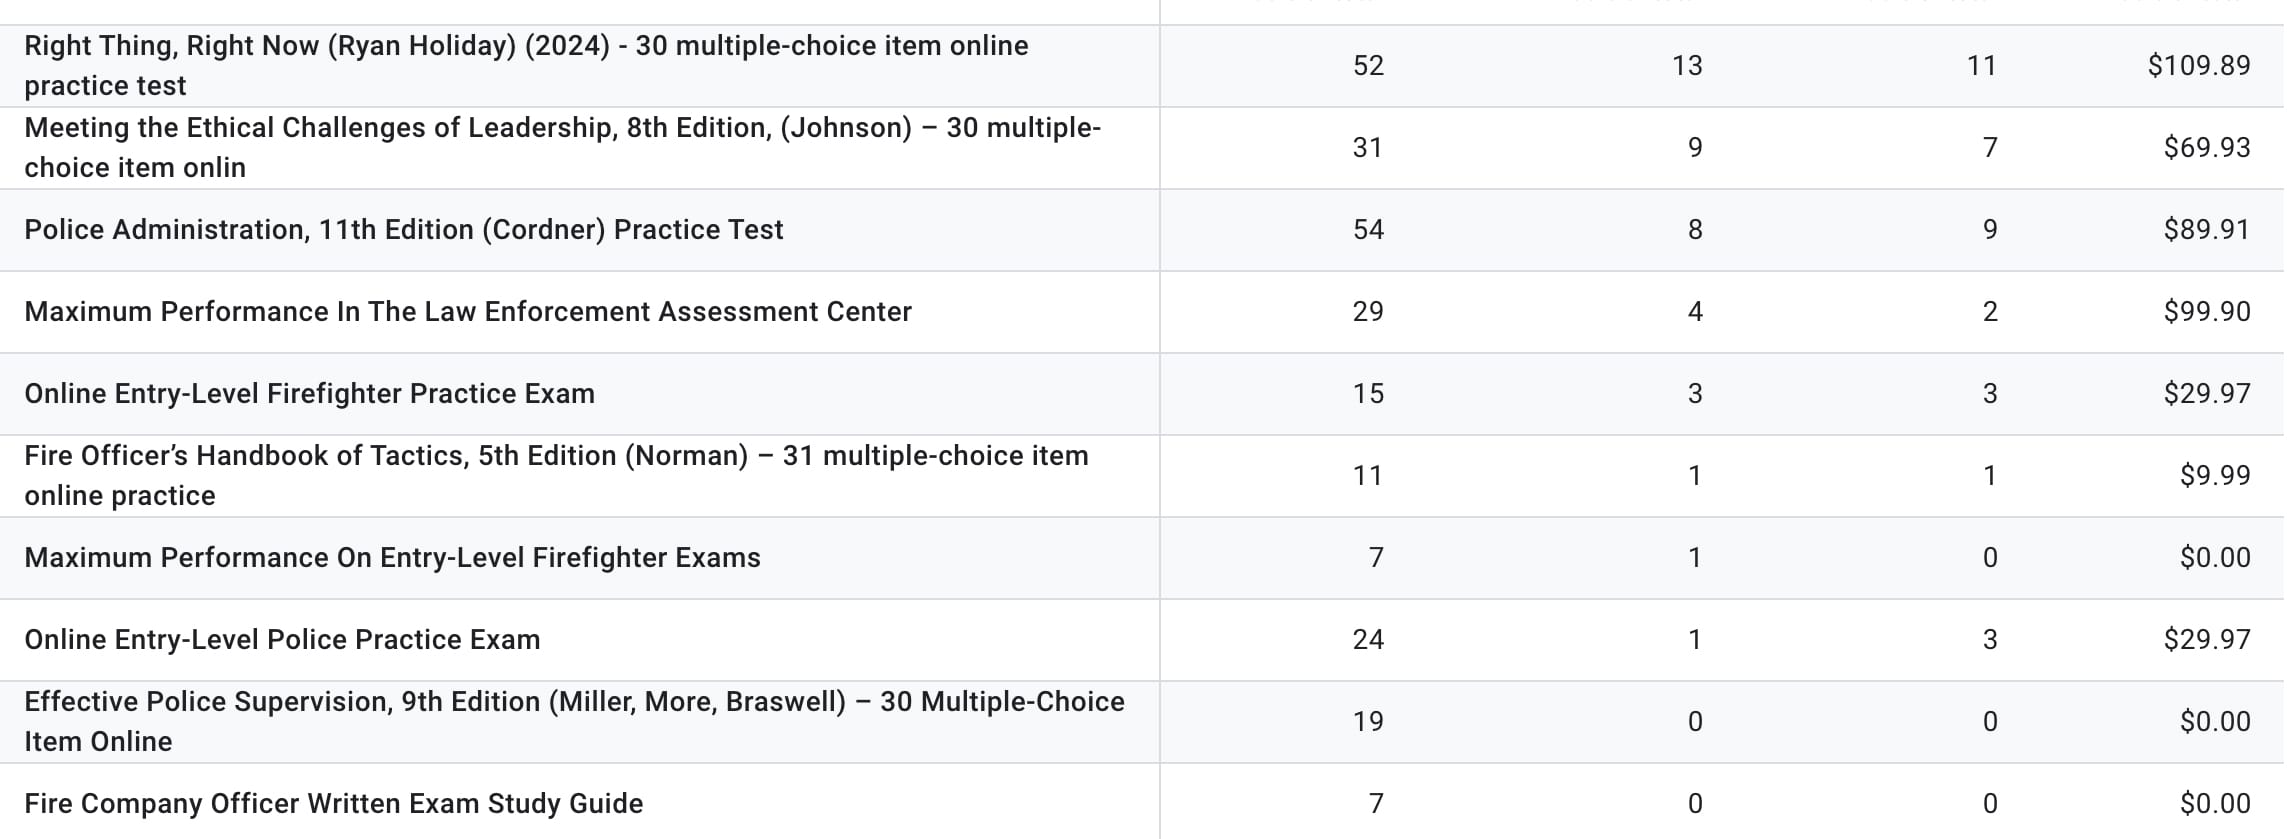Image resolution: width=2287 pixels, height=839 pixels.
Task: Click the $109.89 revenue cell
Action: (2199, 66)
